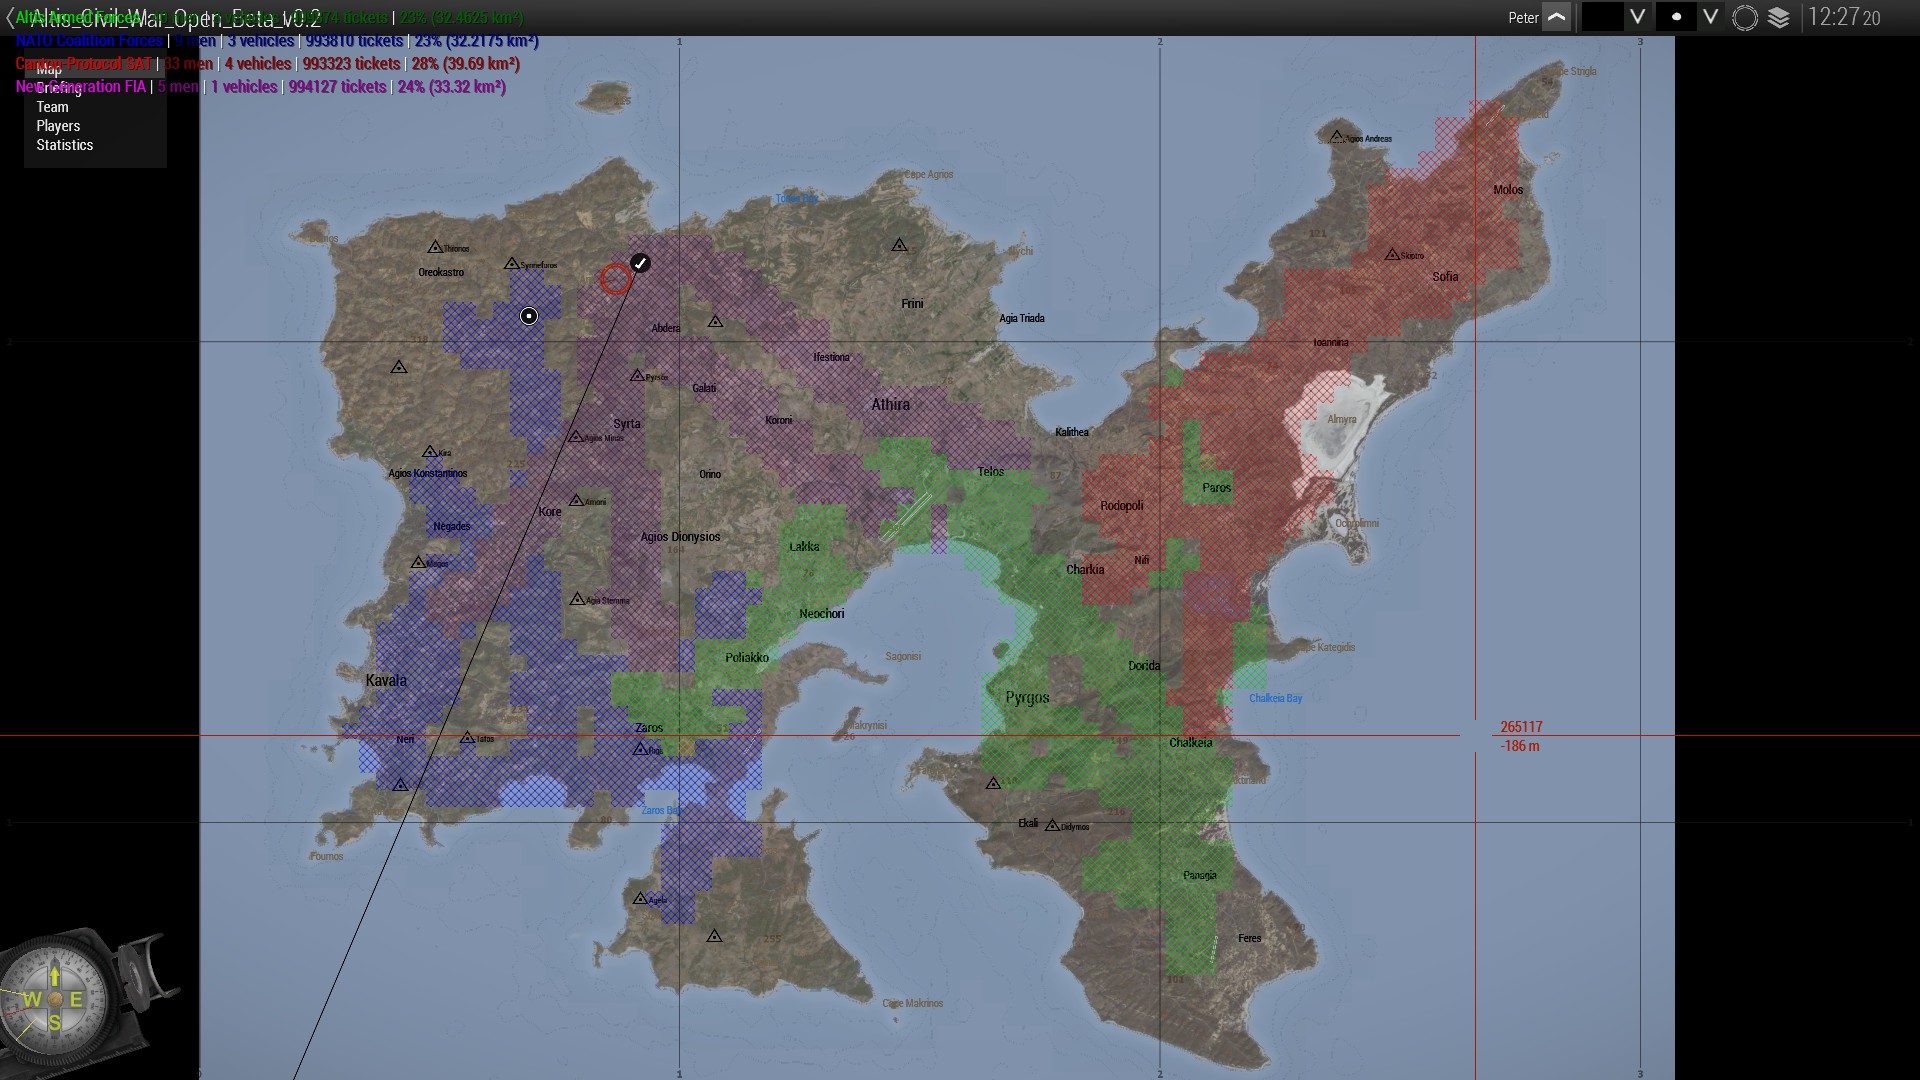The image size is (1920, 1080).
Task: Click the Pyrgos town label
Action: [1027, 698]
